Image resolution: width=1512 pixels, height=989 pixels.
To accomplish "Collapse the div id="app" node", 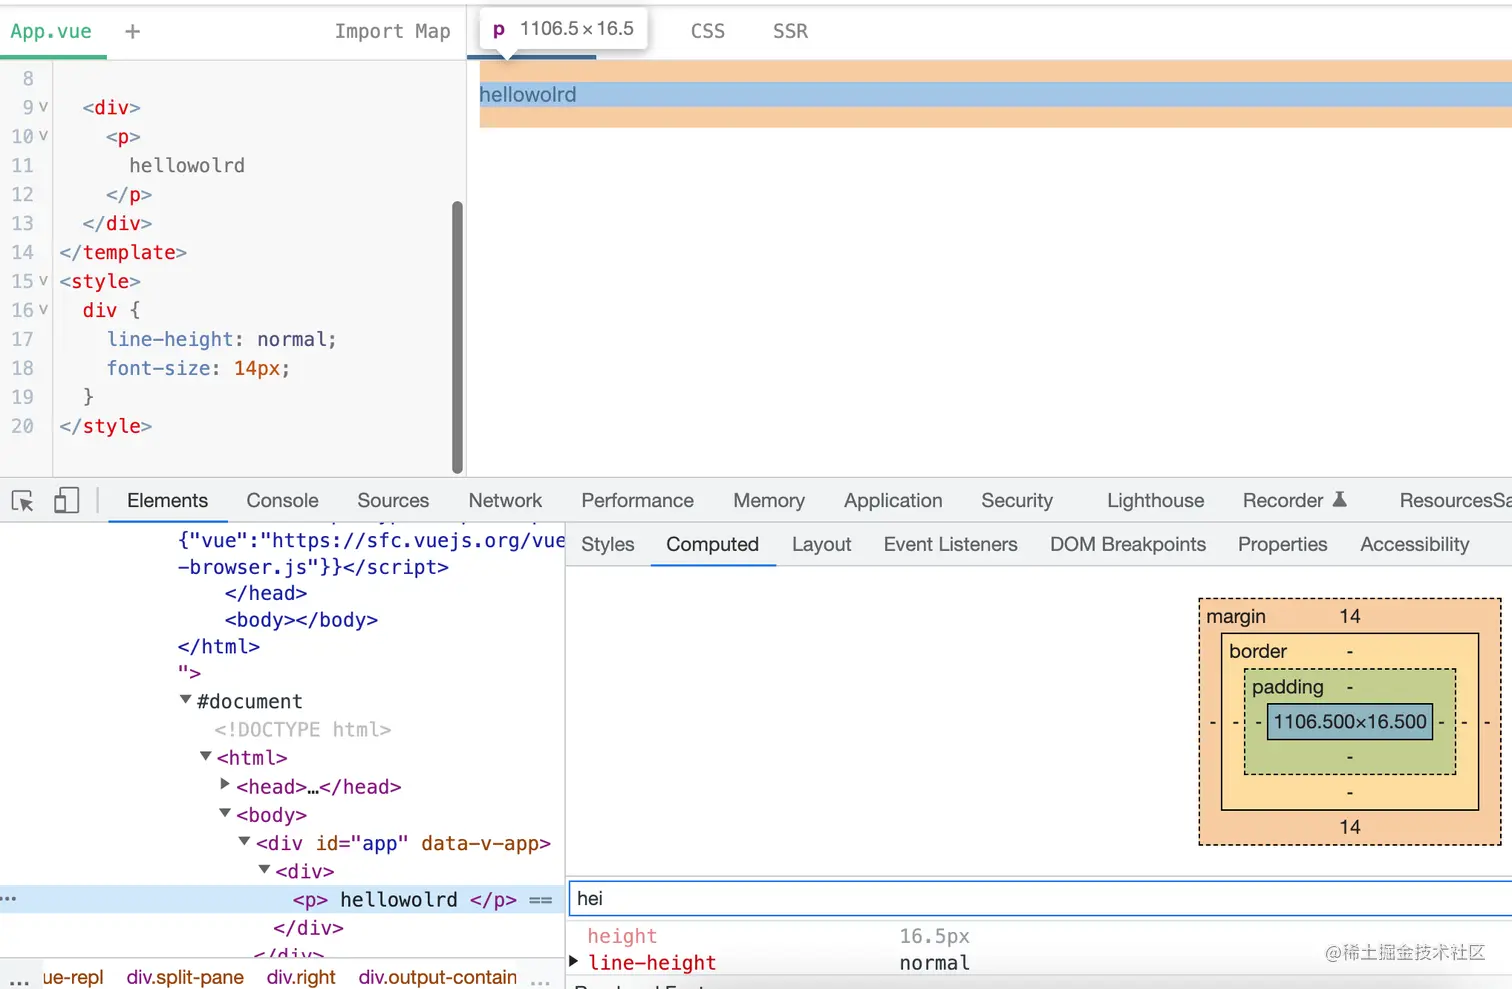I will click(244, 841).
